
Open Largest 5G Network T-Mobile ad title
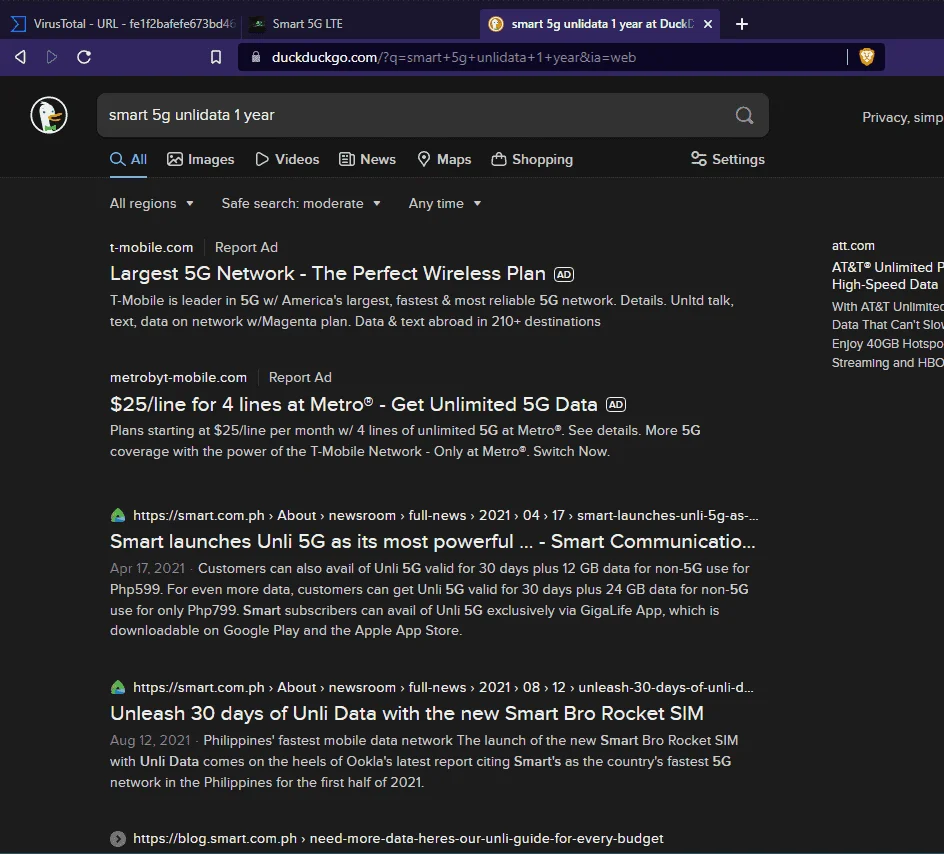point(328,274)
